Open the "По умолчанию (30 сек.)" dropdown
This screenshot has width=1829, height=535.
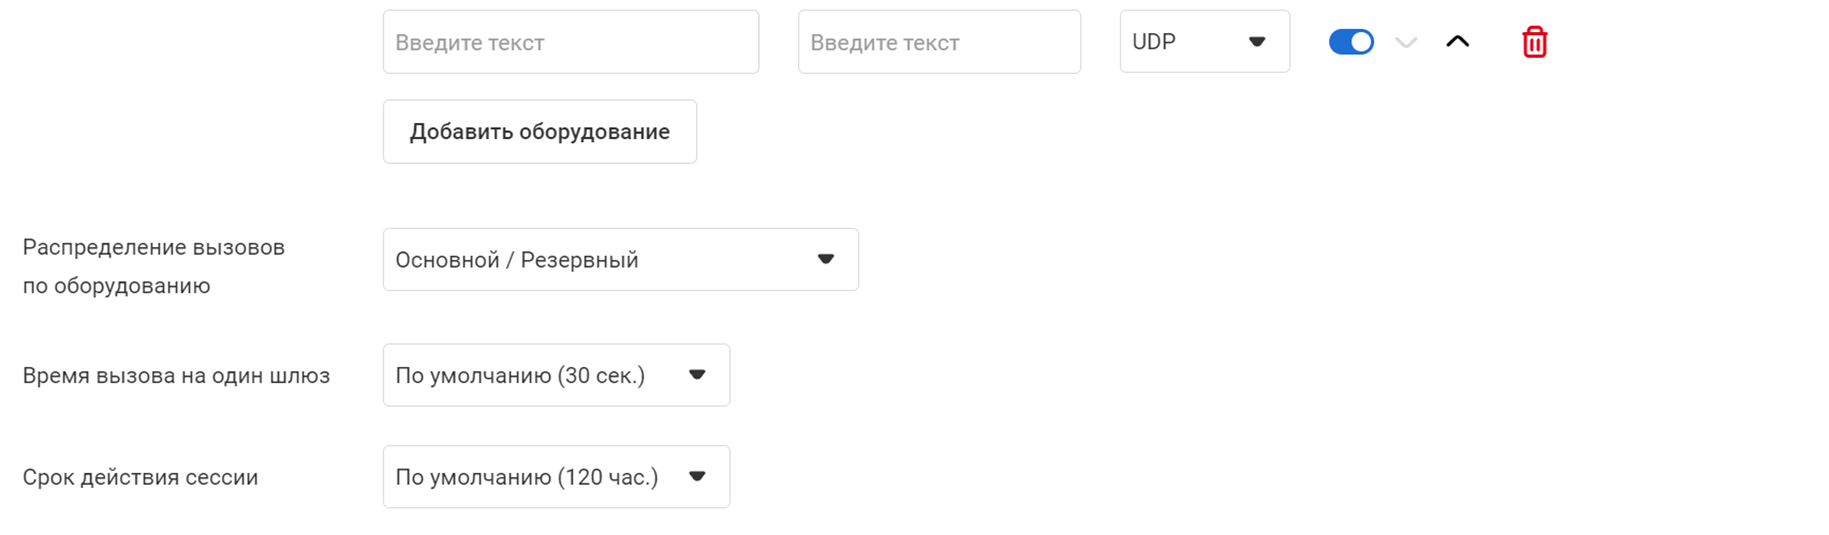tap(556, 376)
